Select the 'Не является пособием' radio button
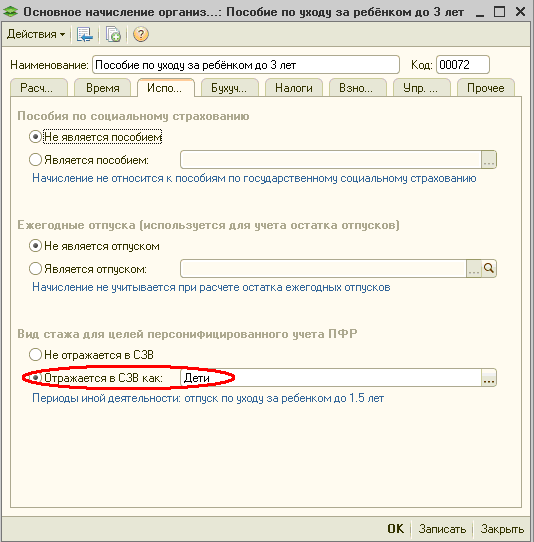The image size is (534, 542). point(35,137)
